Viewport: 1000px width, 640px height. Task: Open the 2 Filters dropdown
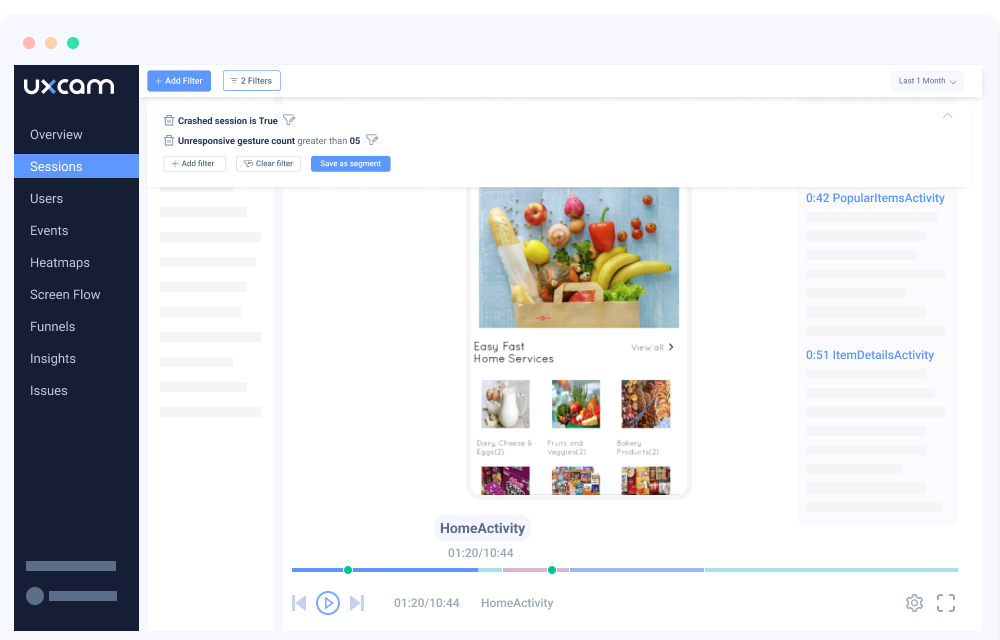[252, 81]
